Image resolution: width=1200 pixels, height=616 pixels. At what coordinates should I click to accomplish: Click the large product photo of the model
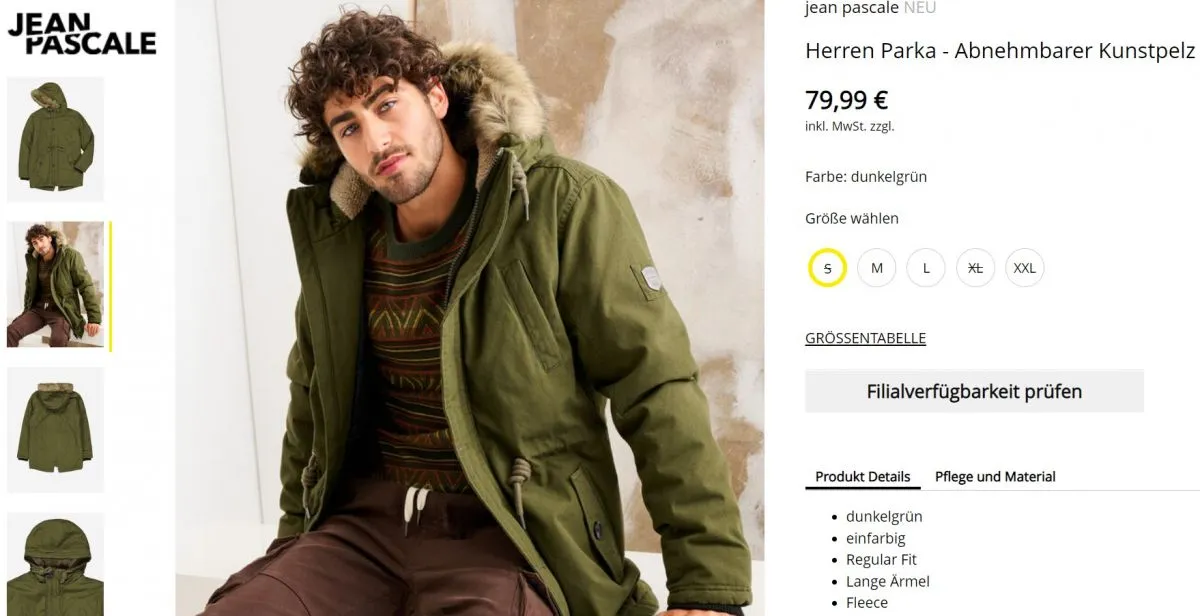470,308
